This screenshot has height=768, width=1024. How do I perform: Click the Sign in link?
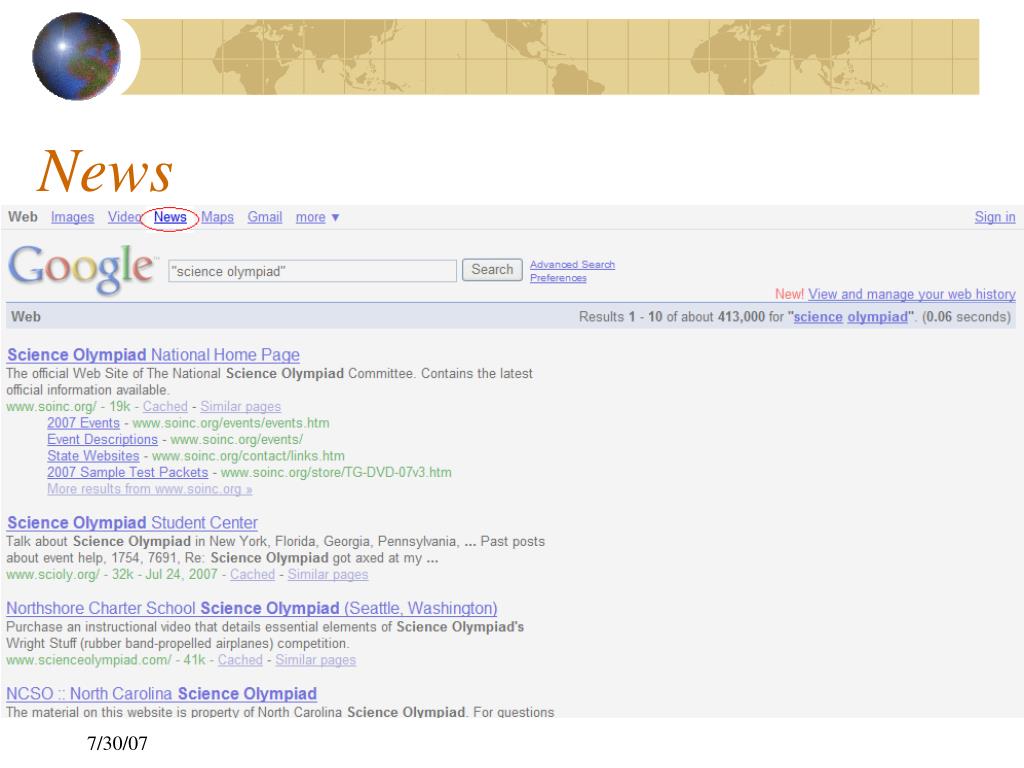click(x=995, y=217)
